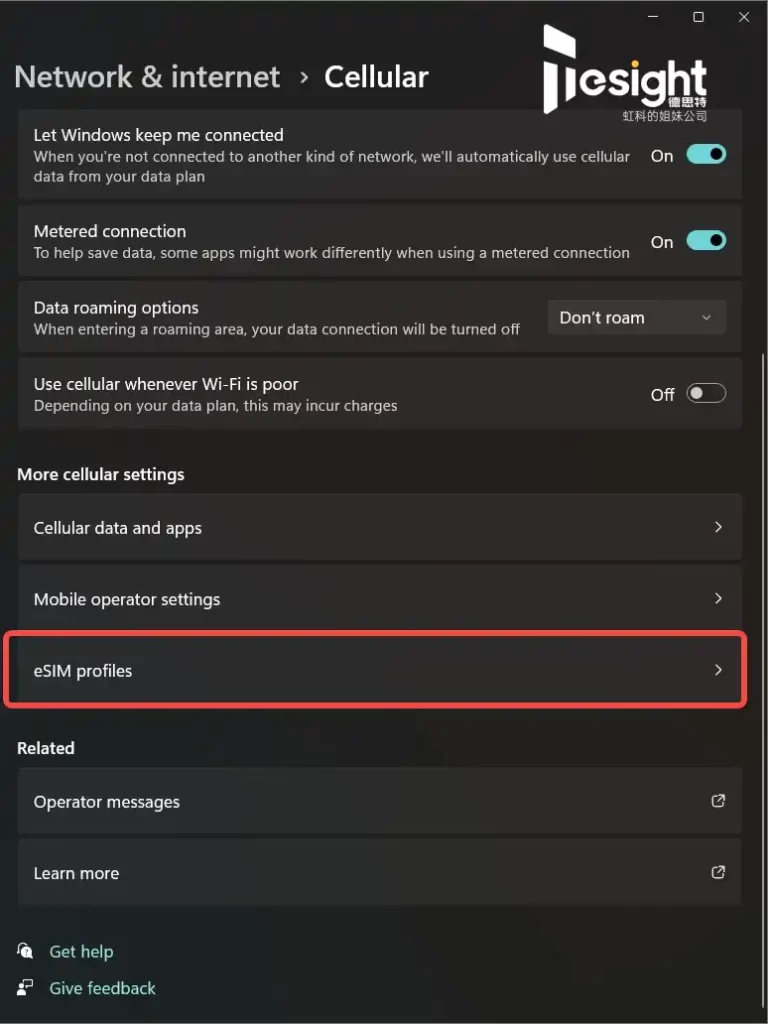Open the Get help link
Screen dimensions: 768x1024
pyautogui.click(x=81, y=952)
